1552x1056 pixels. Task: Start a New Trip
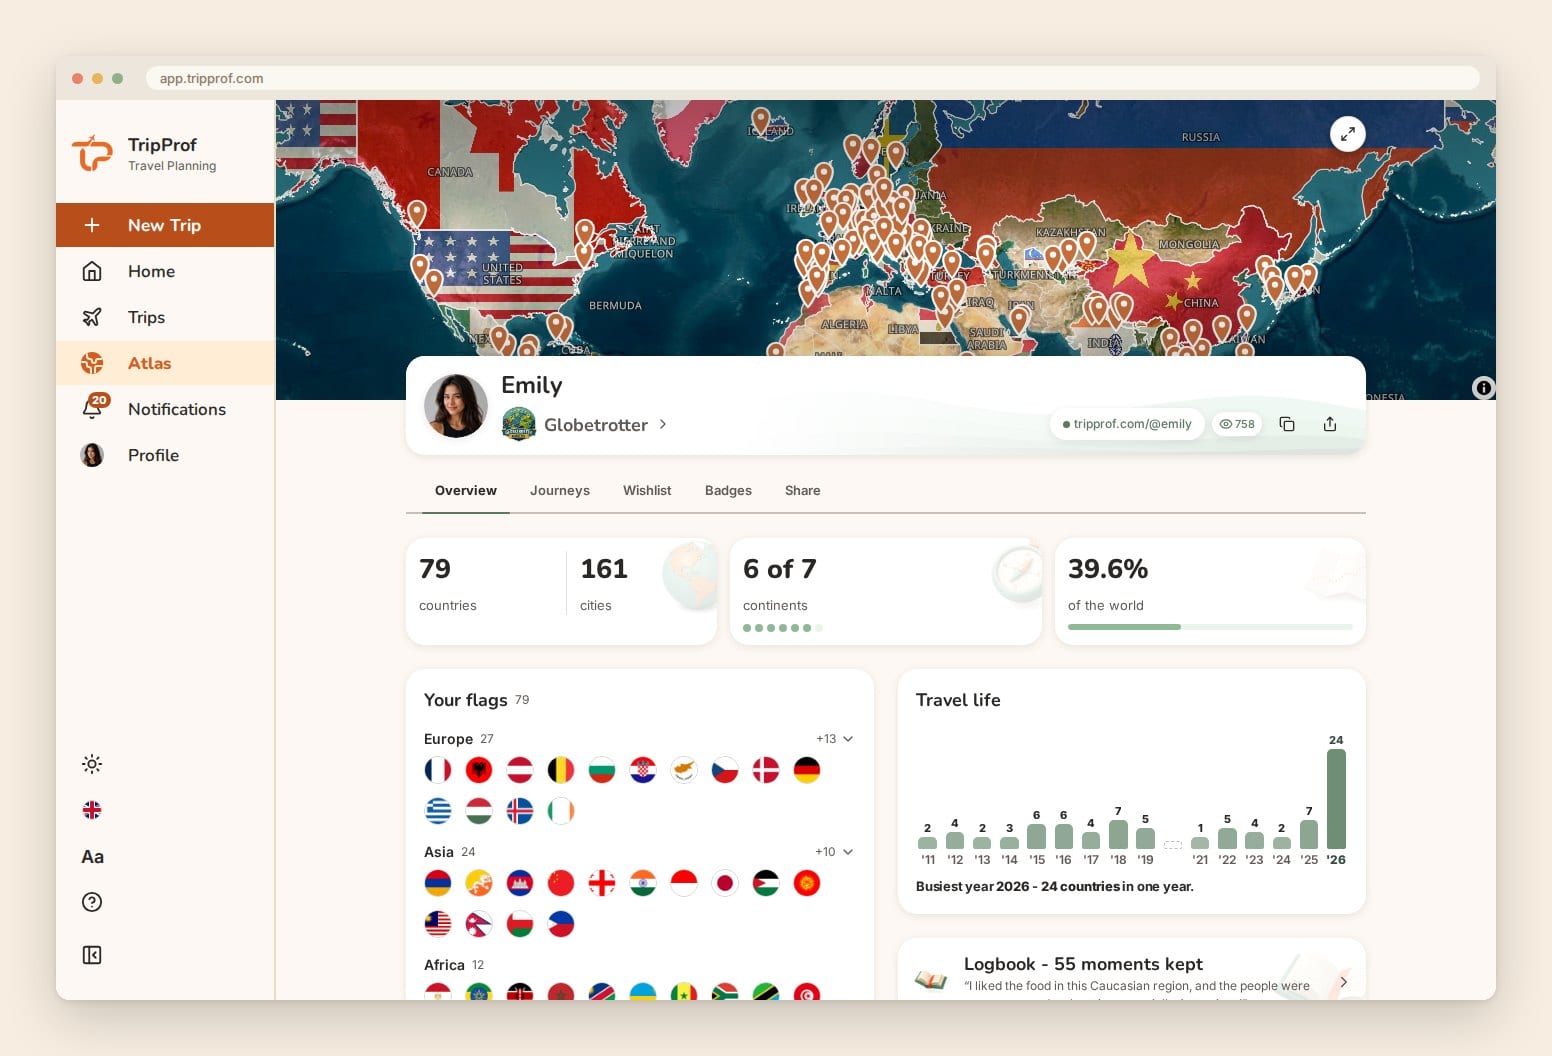coord(165,225)
